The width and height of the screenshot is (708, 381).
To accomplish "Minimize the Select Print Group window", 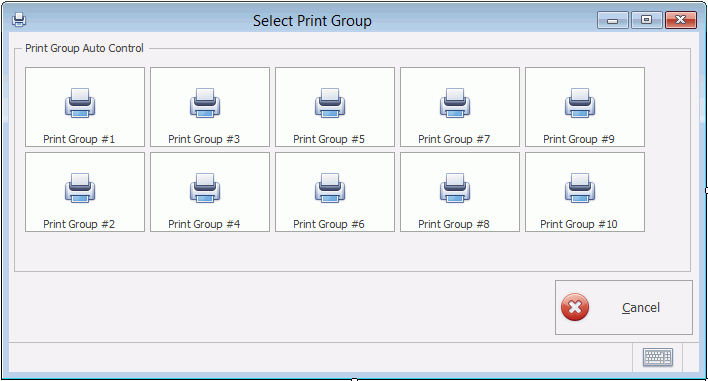I will 613,20.
